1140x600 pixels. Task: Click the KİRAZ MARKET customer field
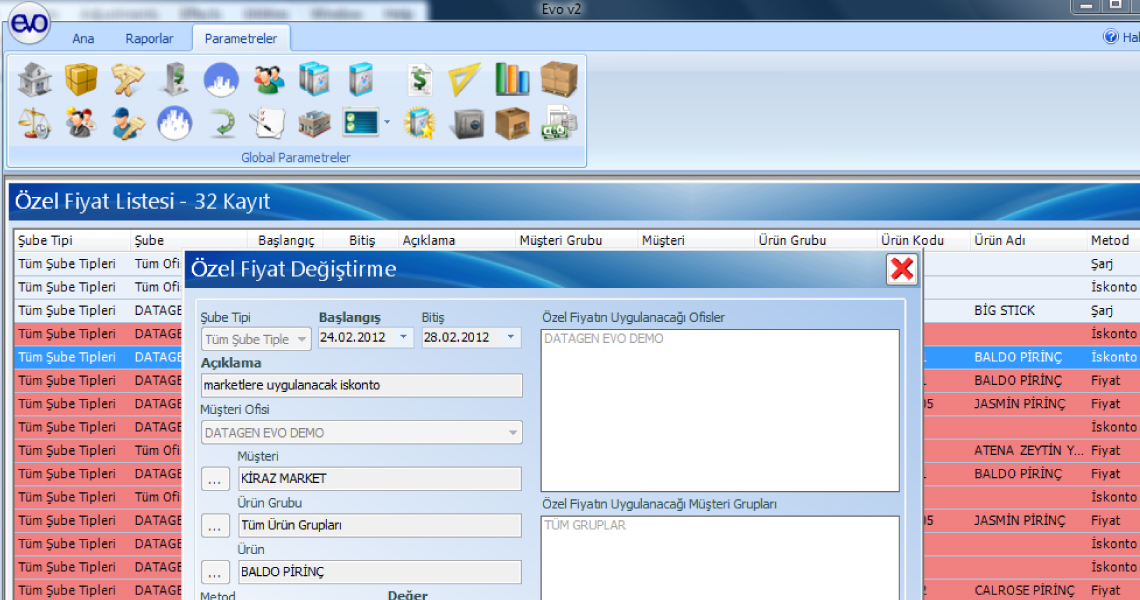380,479
